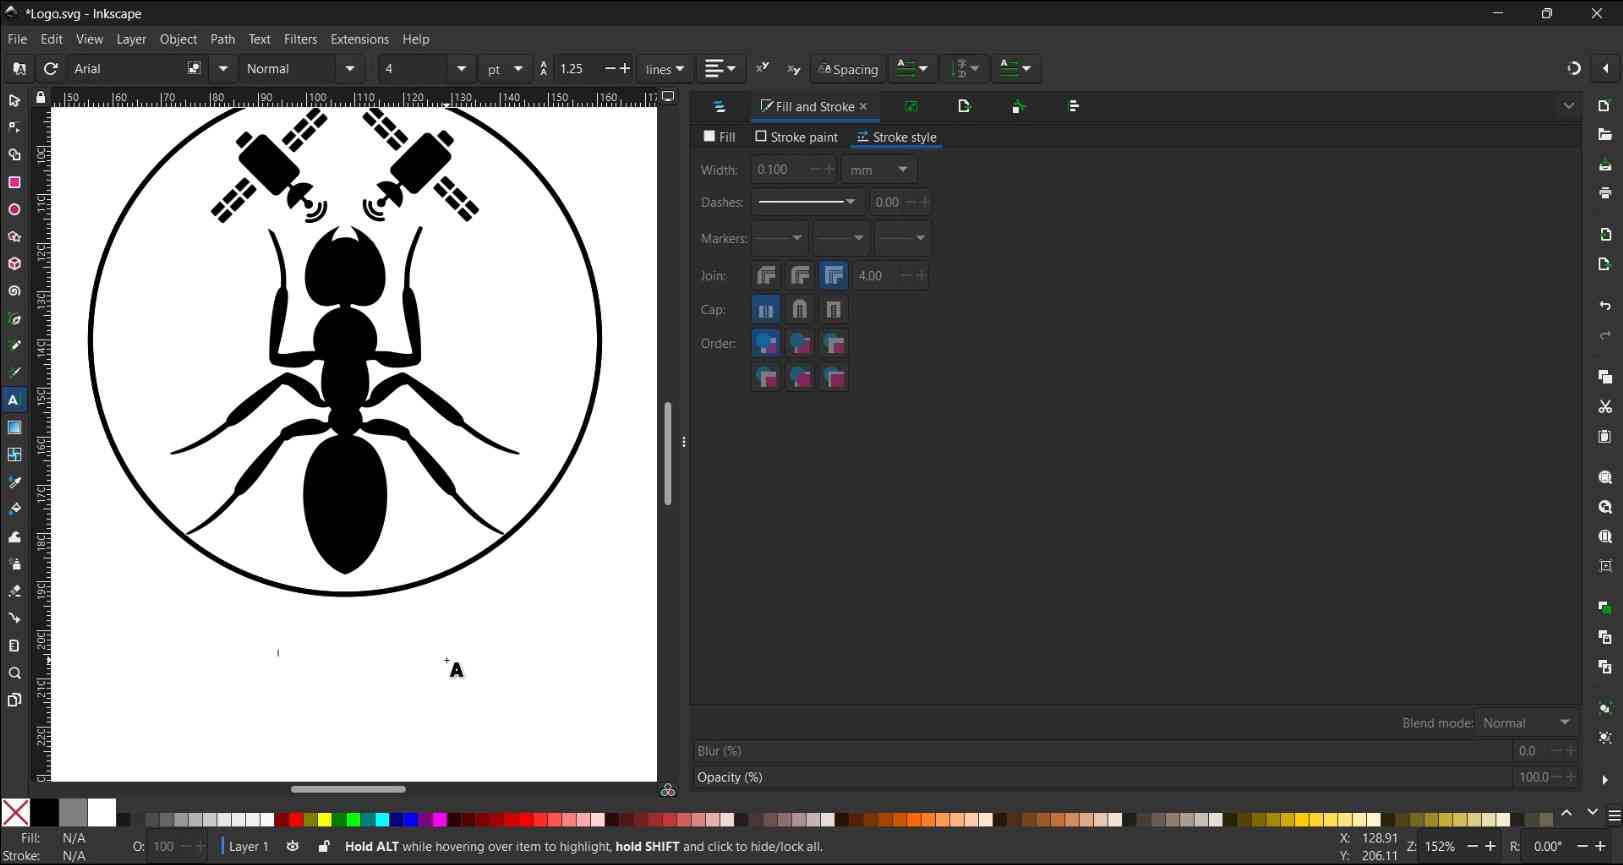Click the Cut scissors icon
The width and height of the screenshot is (1623, 865).
coord(1605,407)
